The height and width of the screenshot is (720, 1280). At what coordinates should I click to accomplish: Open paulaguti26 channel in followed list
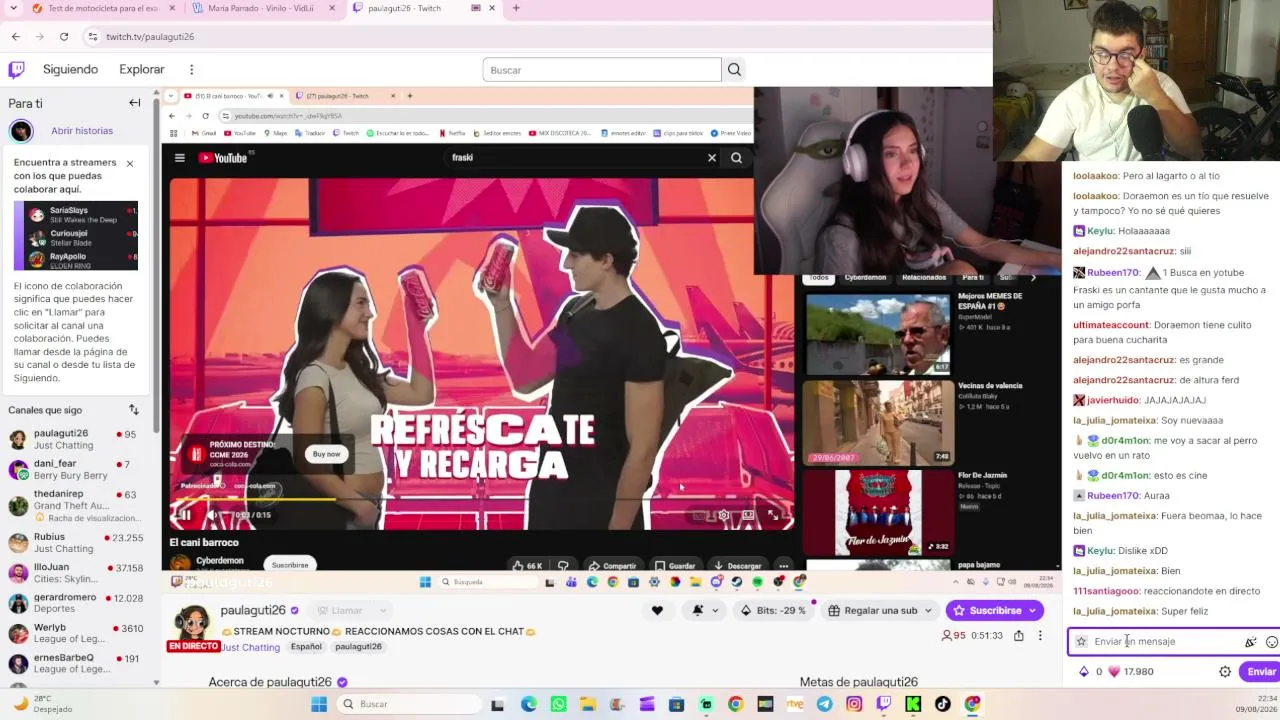click(x=76, y=439)
